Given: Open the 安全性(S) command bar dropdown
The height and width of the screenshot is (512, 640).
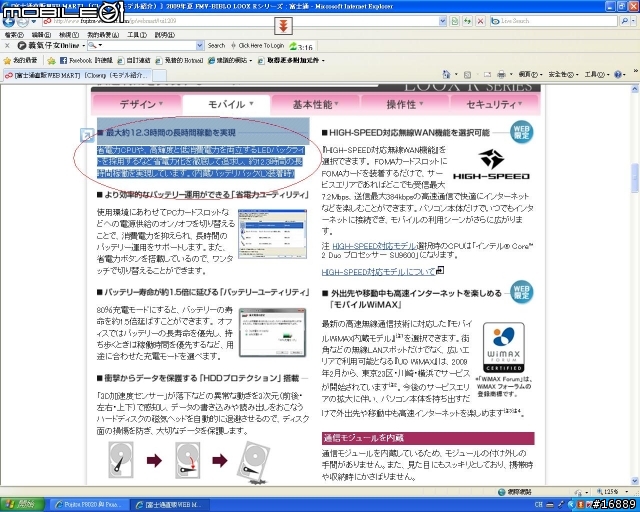Looking at the screenshot, I should (x=563, y=75).
